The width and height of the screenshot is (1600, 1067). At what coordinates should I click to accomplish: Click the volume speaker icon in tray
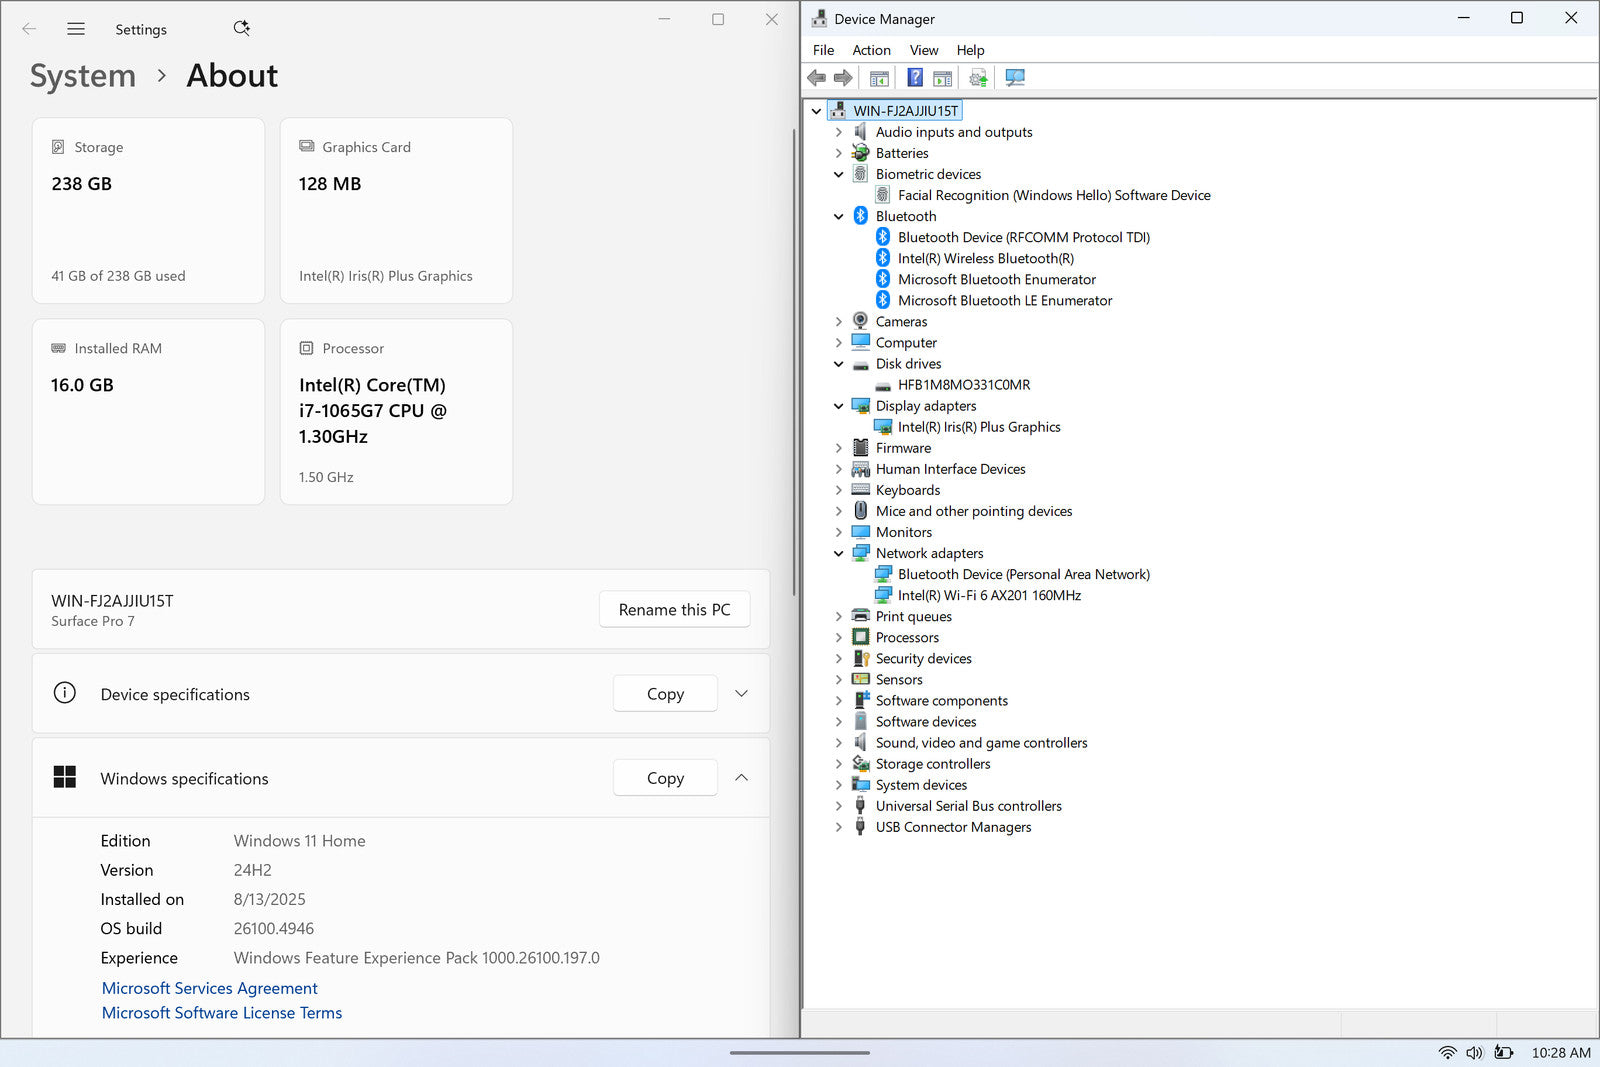tap(1475, 1053)
